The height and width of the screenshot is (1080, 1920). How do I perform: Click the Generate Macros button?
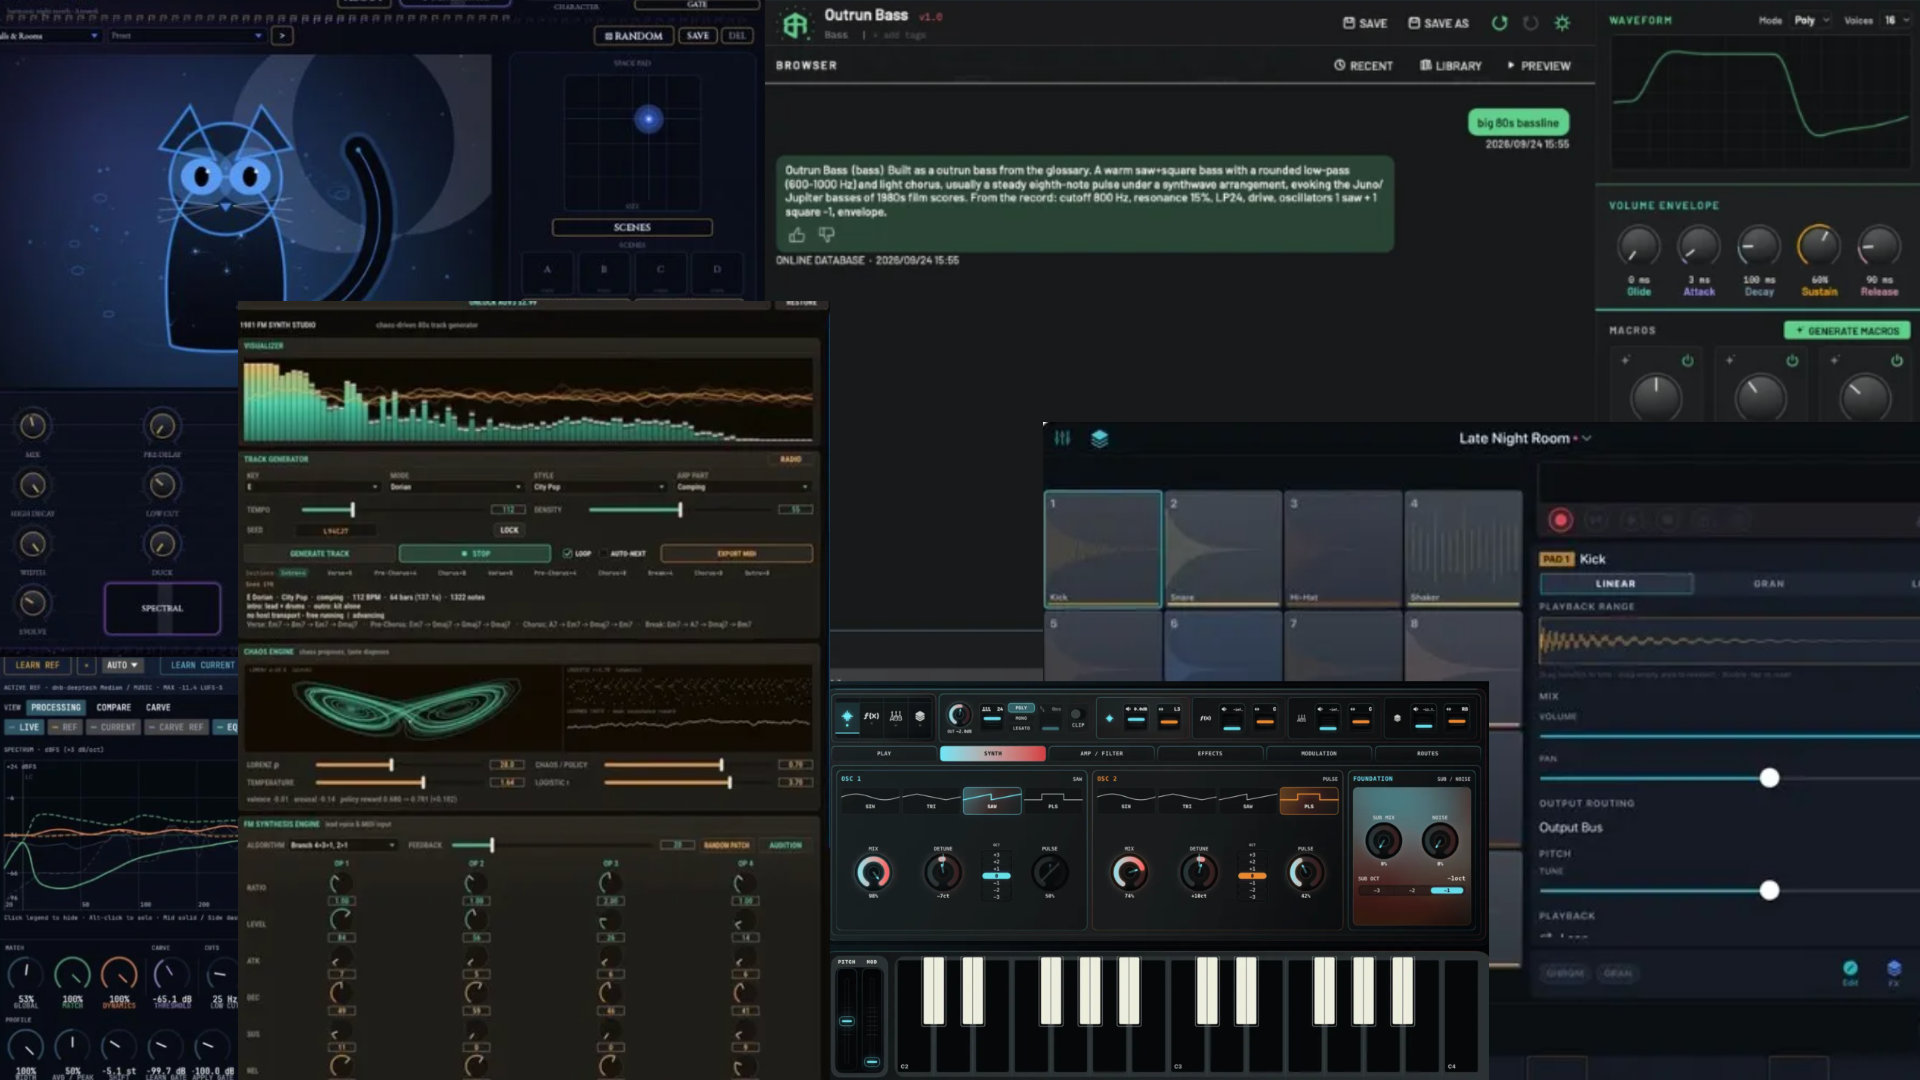tap(1847, 330)
